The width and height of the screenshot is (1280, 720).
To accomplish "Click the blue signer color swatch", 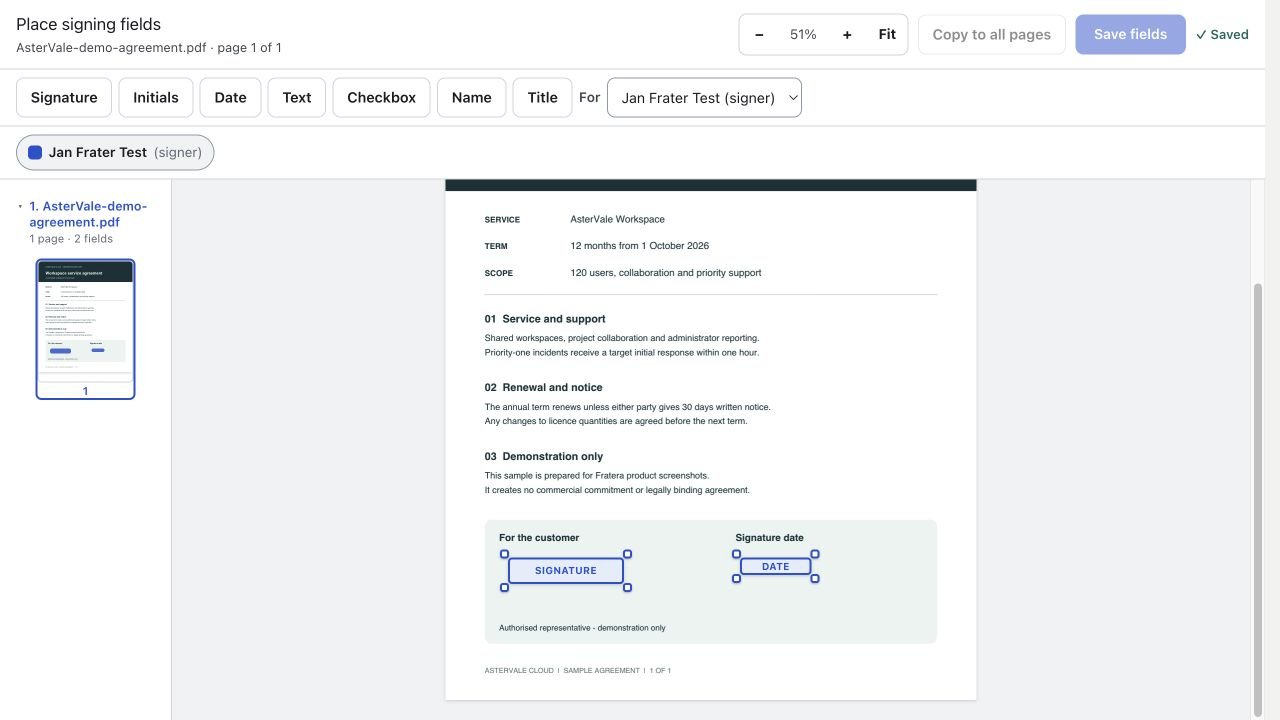I will point(35,153).
